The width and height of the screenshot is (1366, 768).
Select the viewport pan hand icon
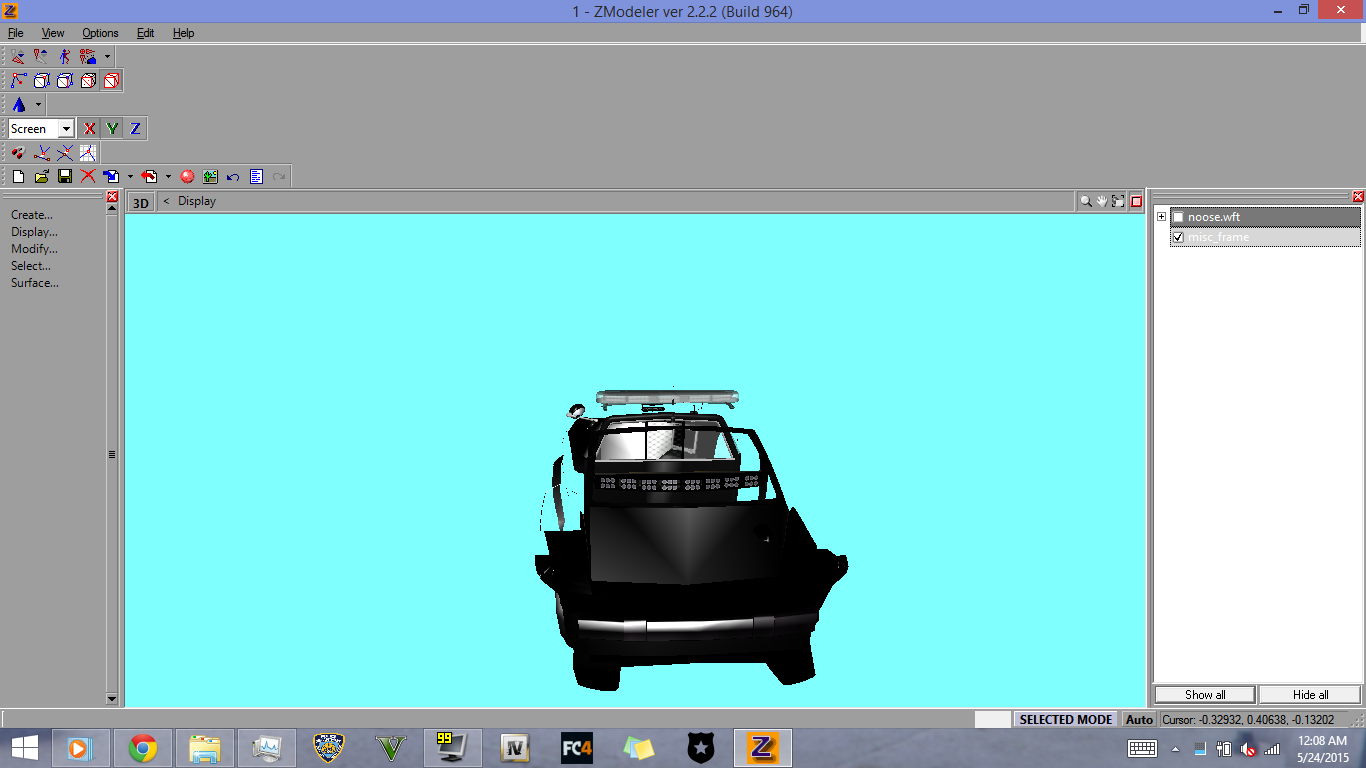tap(1102, 201)
